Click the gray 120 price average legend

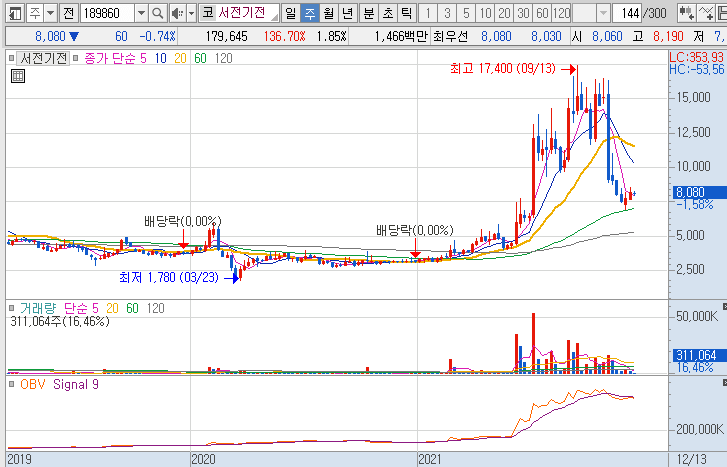(x=223, y=58)
